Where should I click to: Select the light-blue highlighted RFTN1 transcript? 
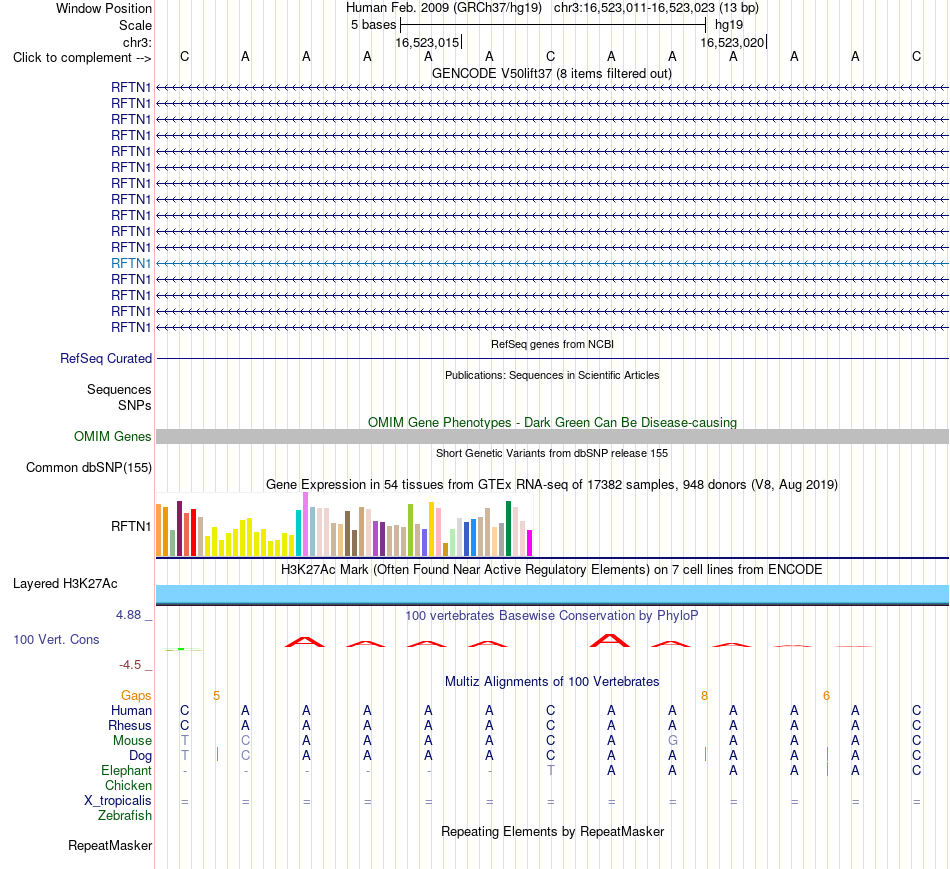(552, 264)
